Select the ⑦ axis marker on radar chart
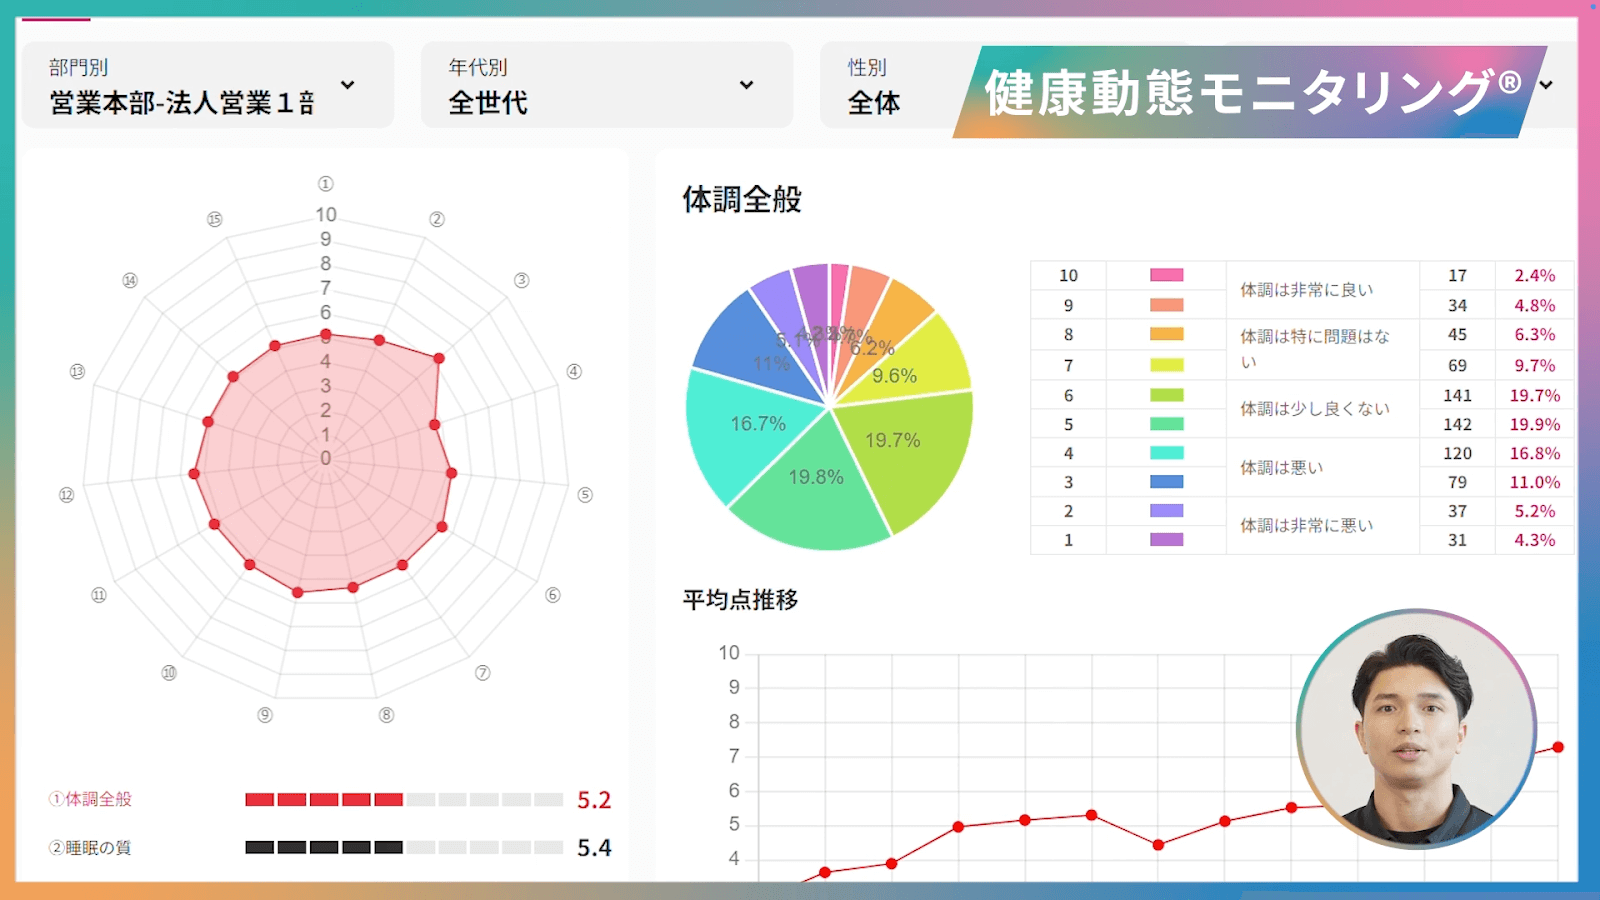Viewport: 1600px width, 900px height. (482, 673)
